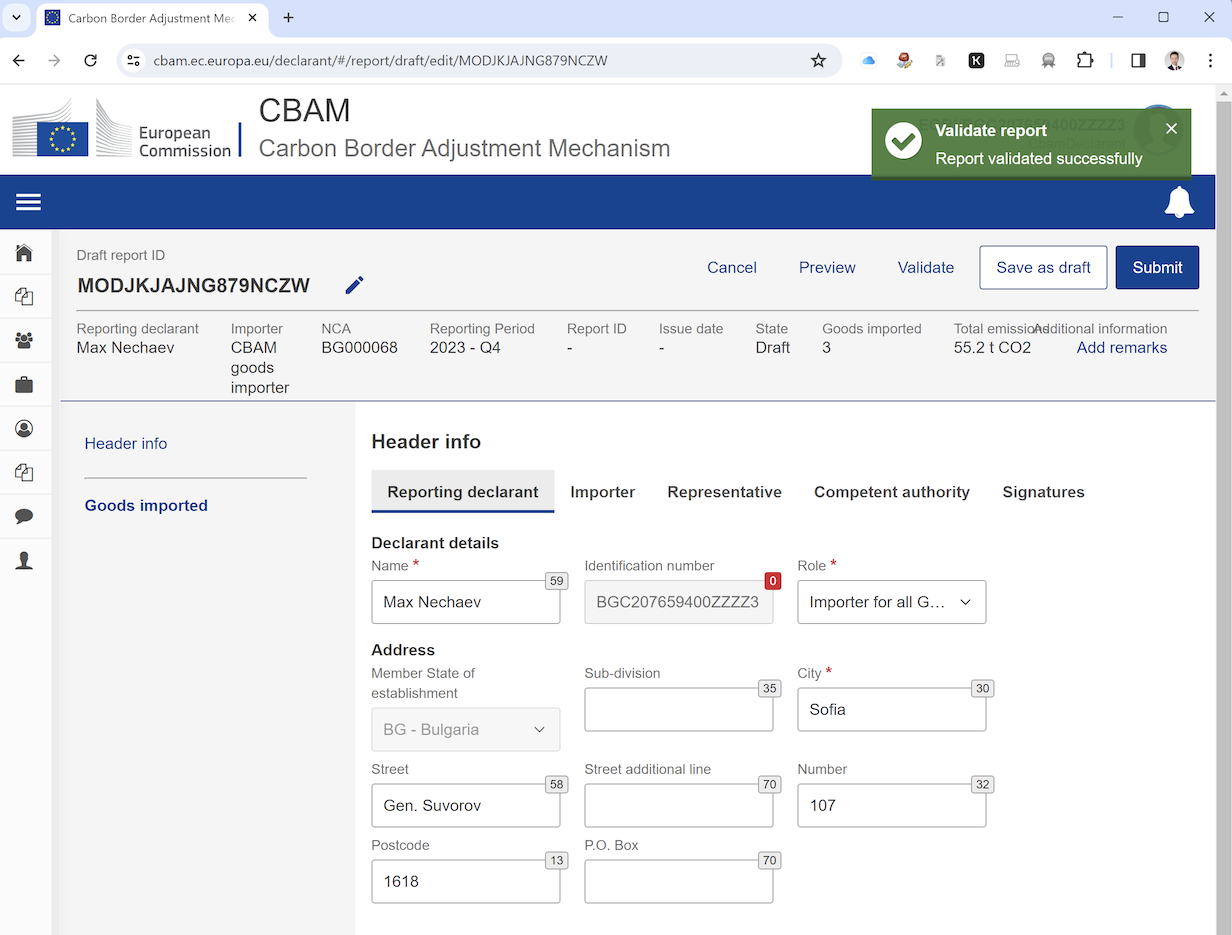Open profile section via person-in-circle icon
The height and width of the screenshot is (935, 1232).
coord(25,428)
